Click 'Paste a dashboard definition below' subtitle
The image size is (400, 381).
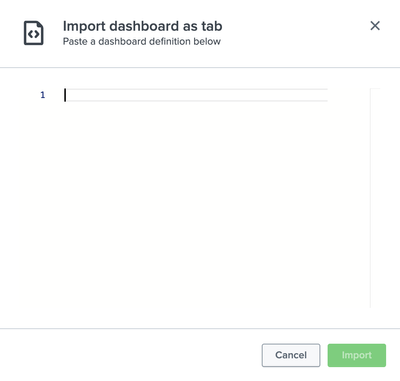(142, 41)
